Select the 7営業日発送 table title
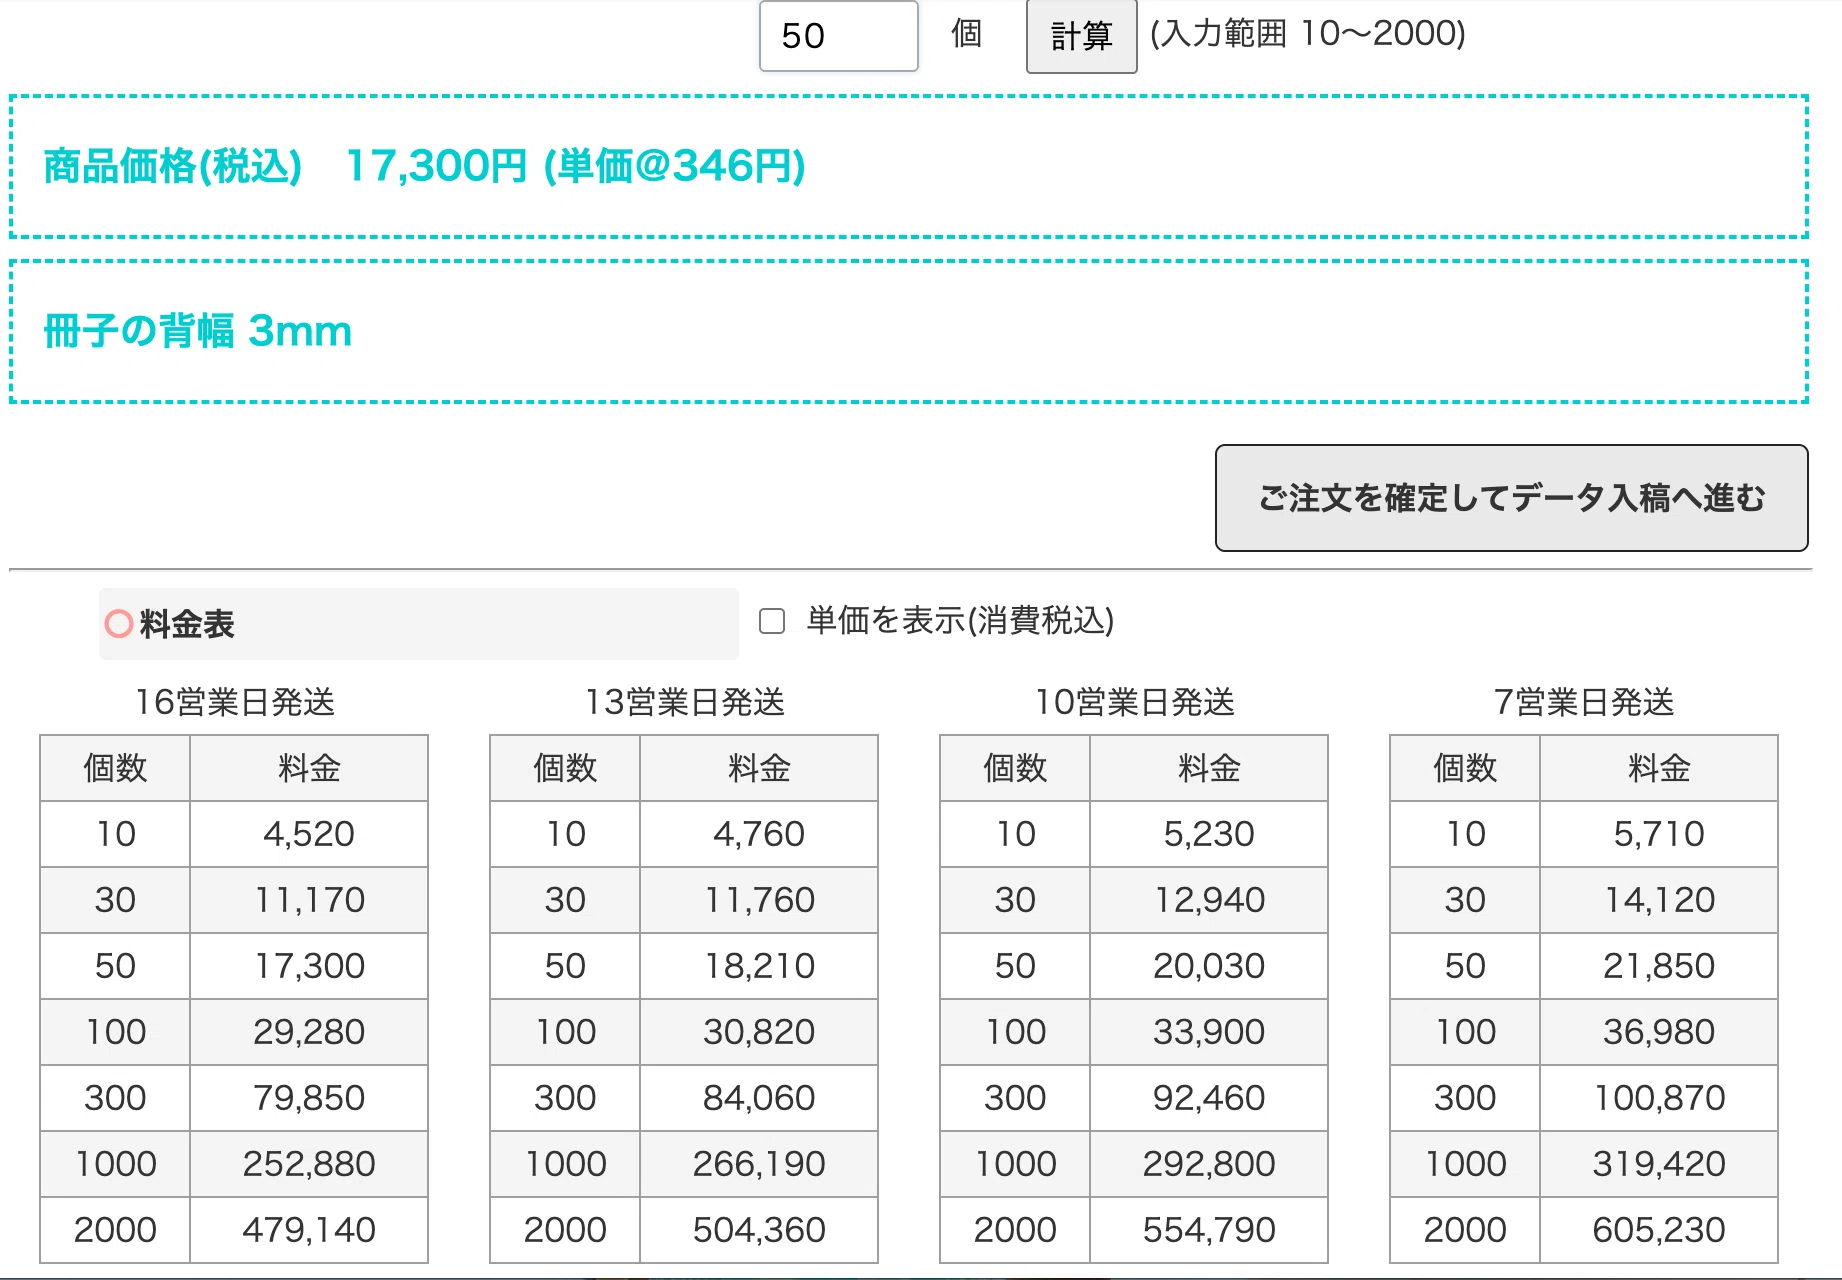The width and height of the screenshot is (1842, 1280). [x=1584, y=702]
